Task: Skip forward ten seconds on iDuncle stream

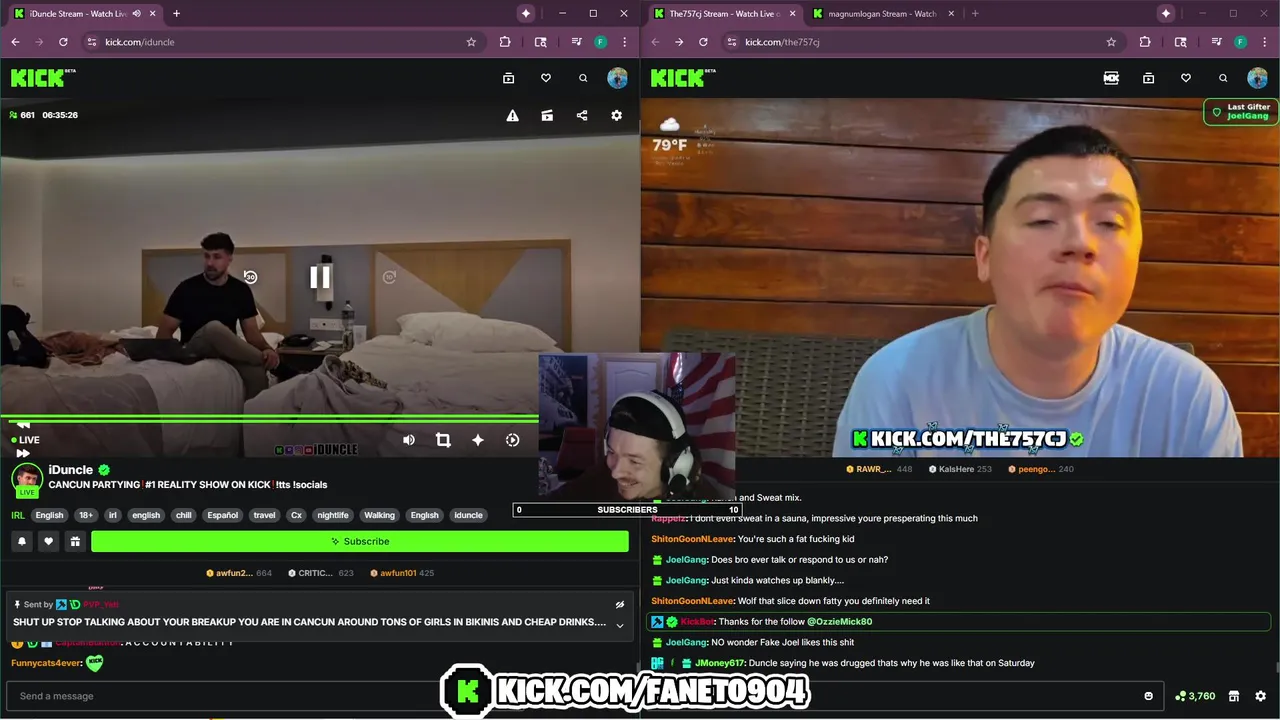Action: click(x=390, y=277)
